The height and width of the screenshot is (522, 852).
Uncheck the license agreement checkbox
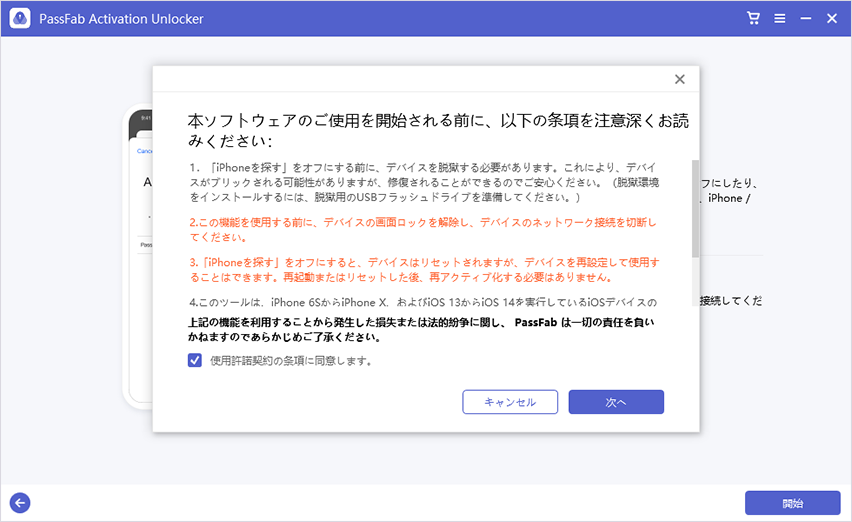click(195, 360)
